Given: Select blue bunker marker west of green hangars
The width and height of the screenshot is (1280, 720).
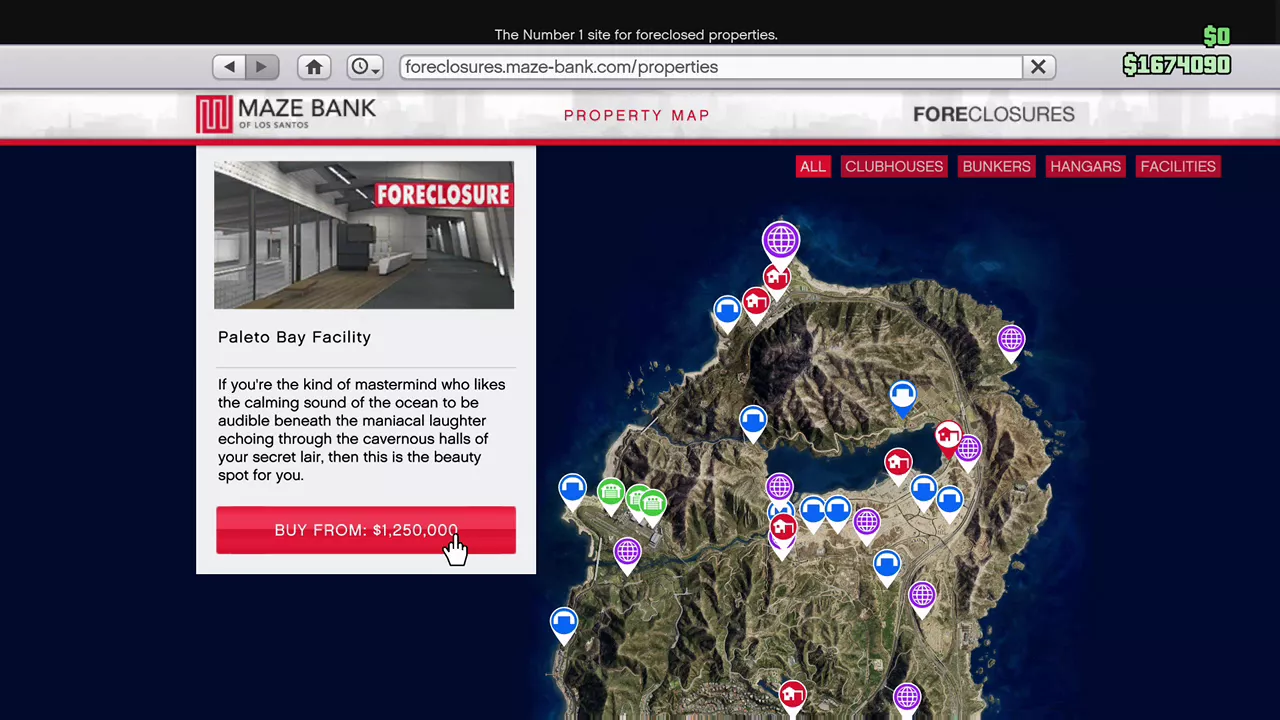Looking at the screenshot, I should [x=572, y=490].
